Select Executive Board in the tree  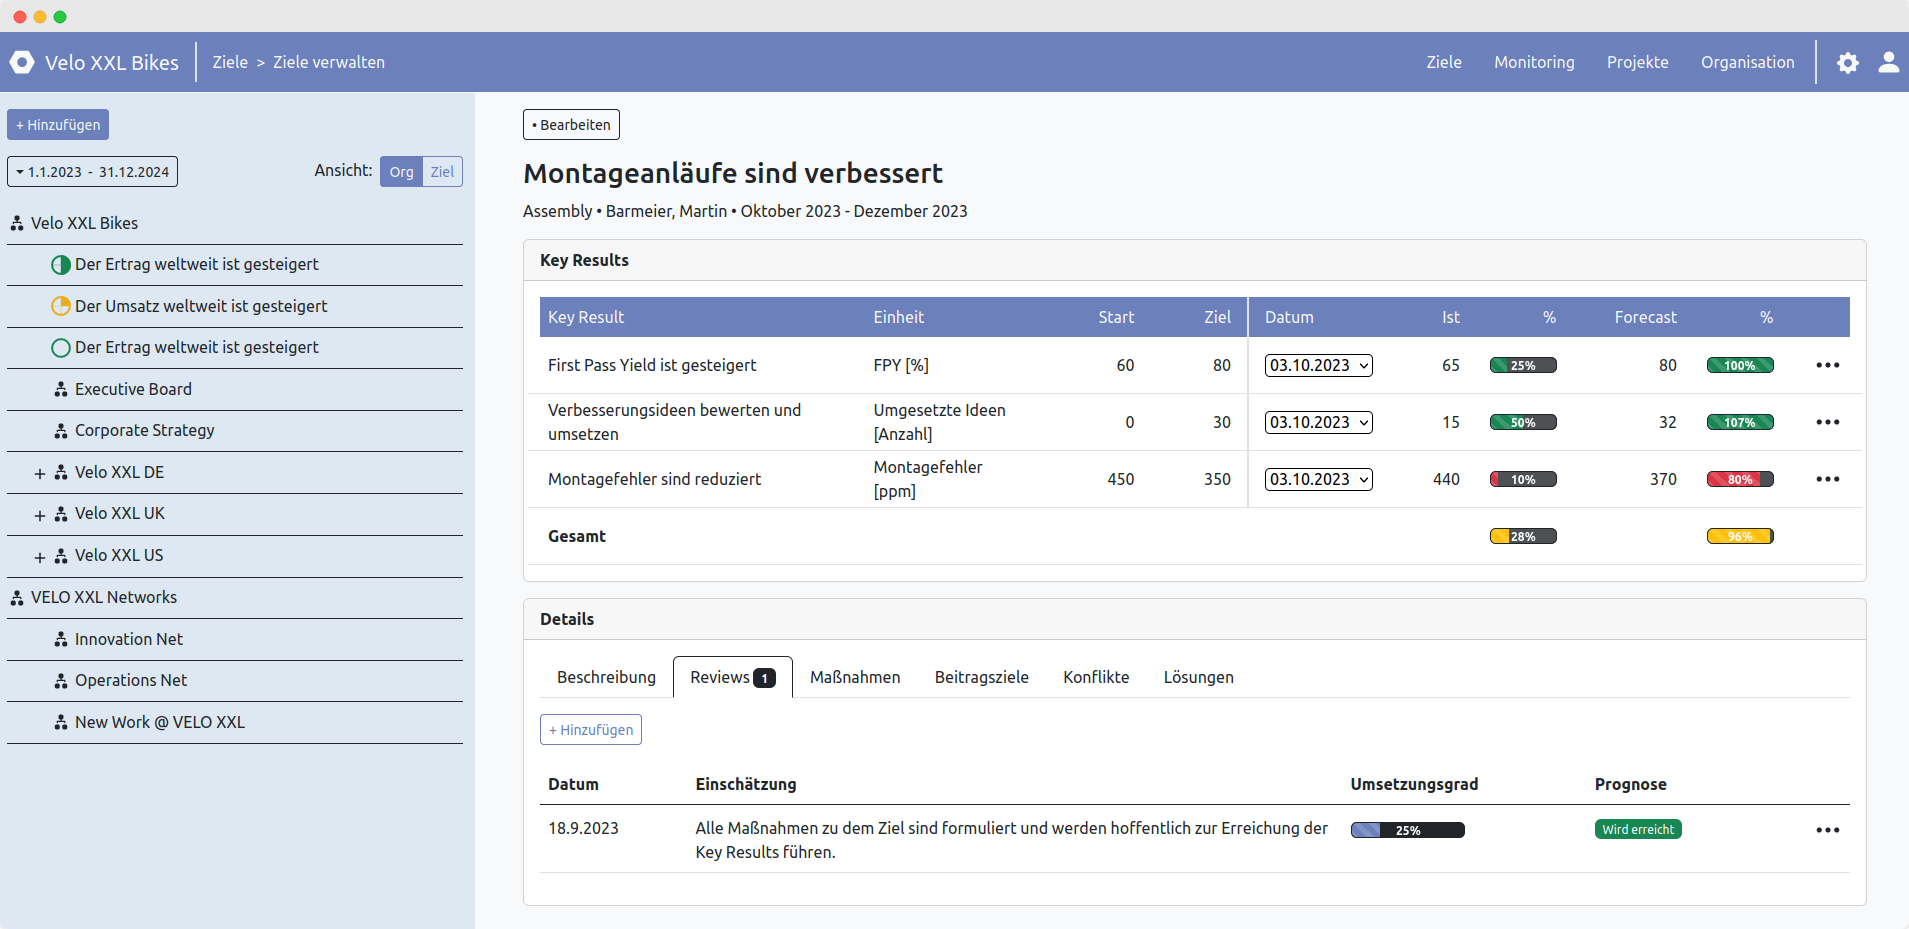133,389
